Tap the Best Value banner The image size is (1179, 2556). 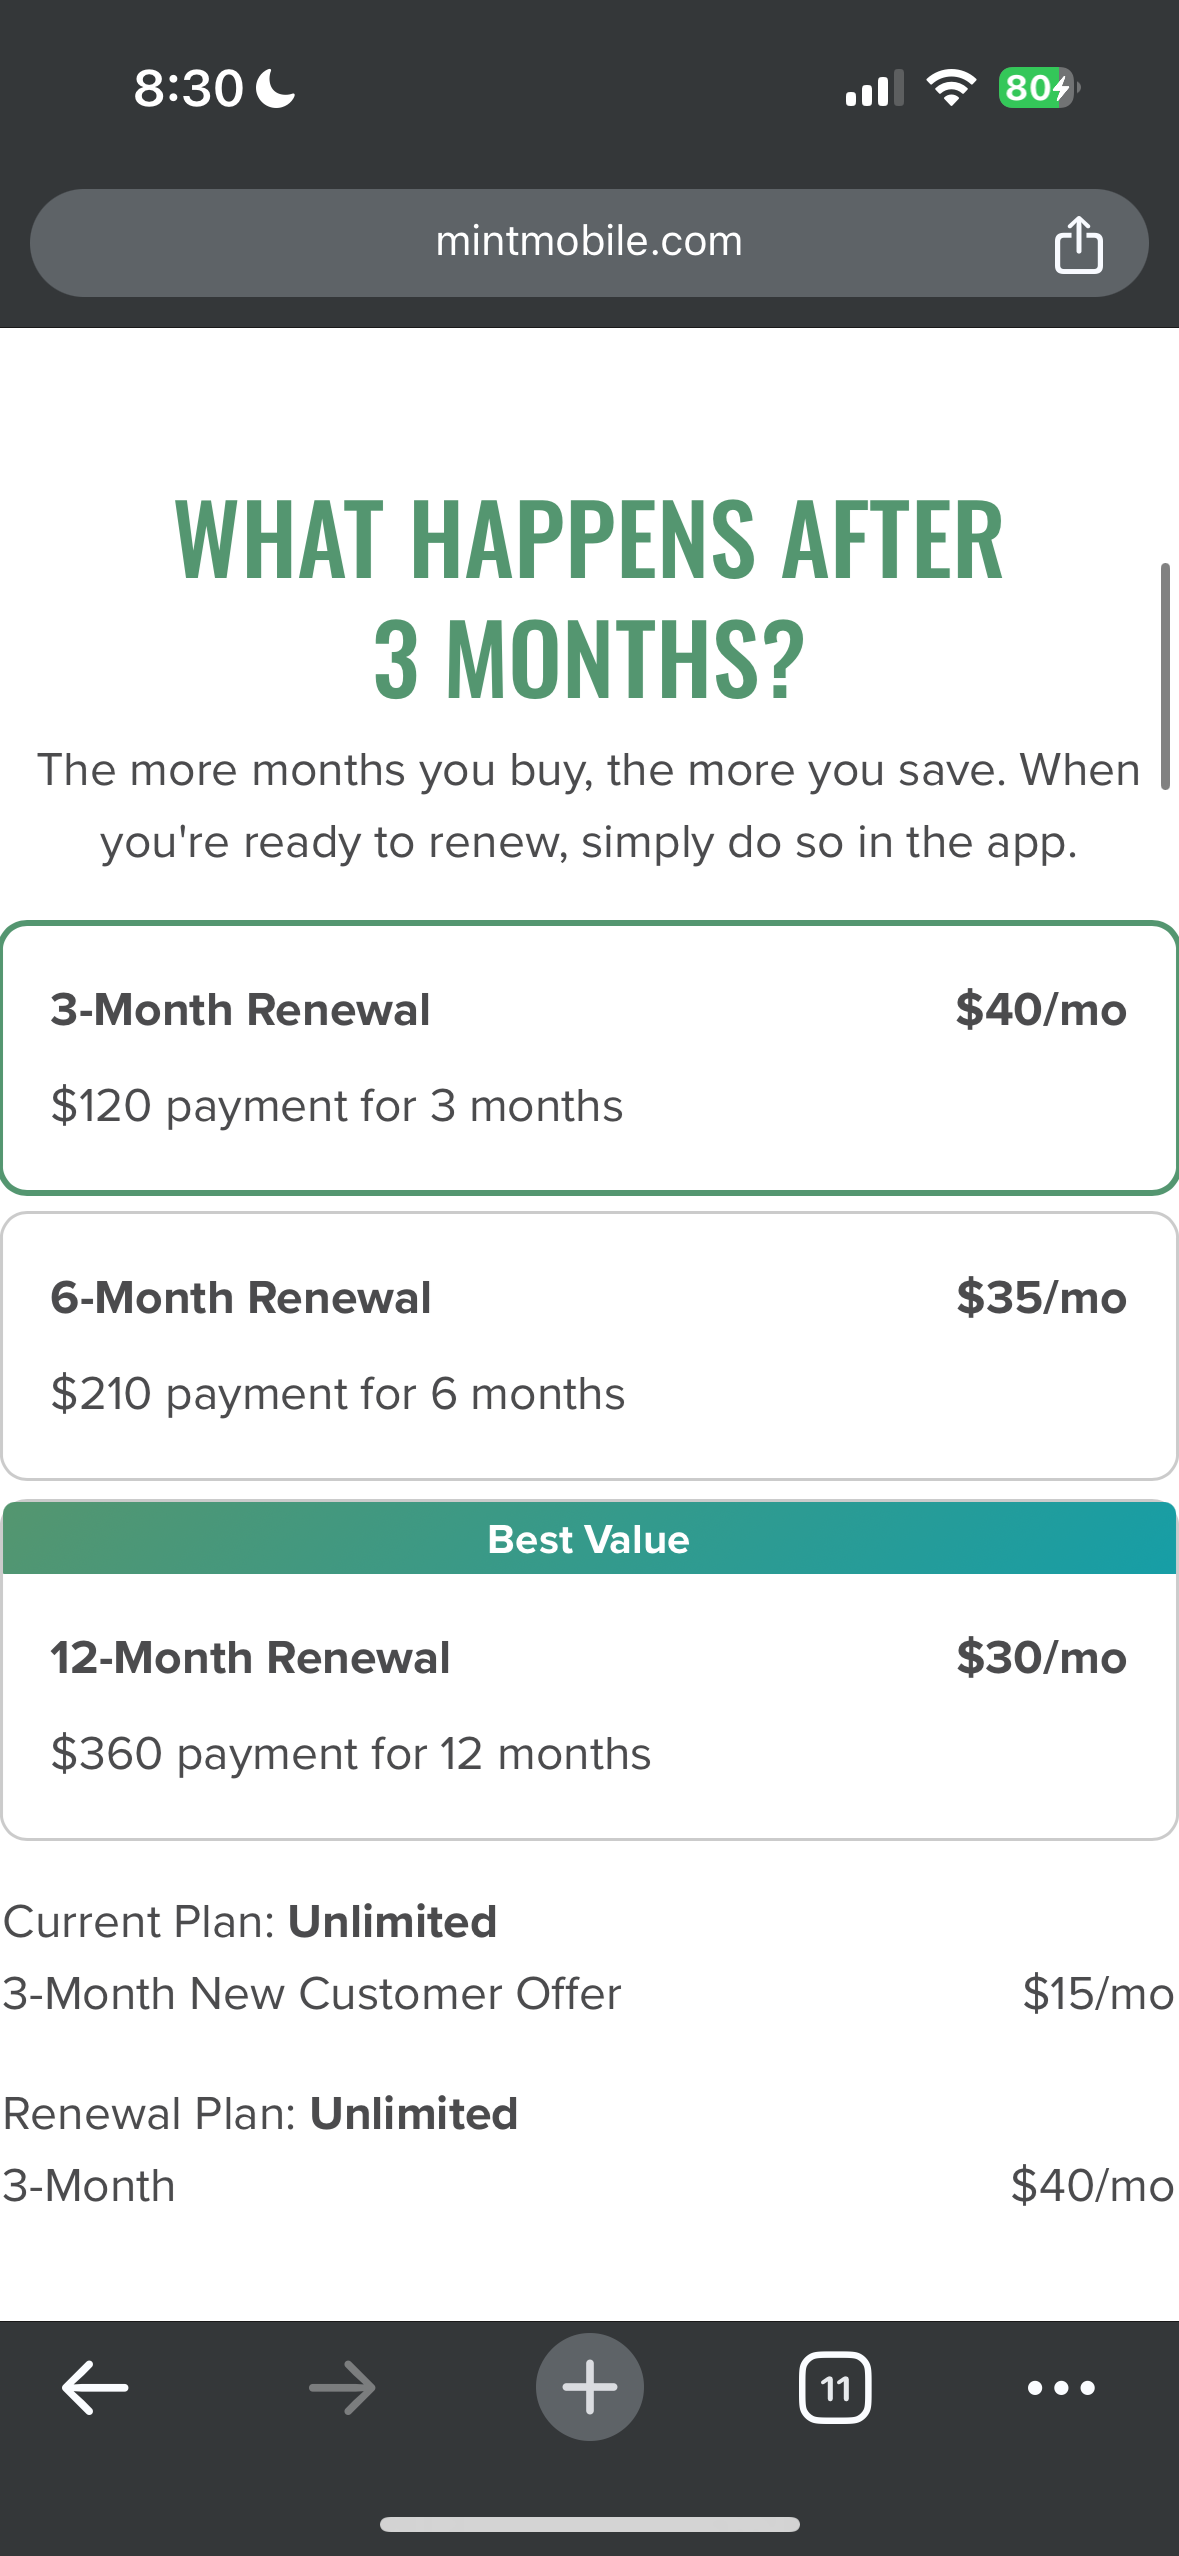pyautogui.click(x=589, y=1539)
